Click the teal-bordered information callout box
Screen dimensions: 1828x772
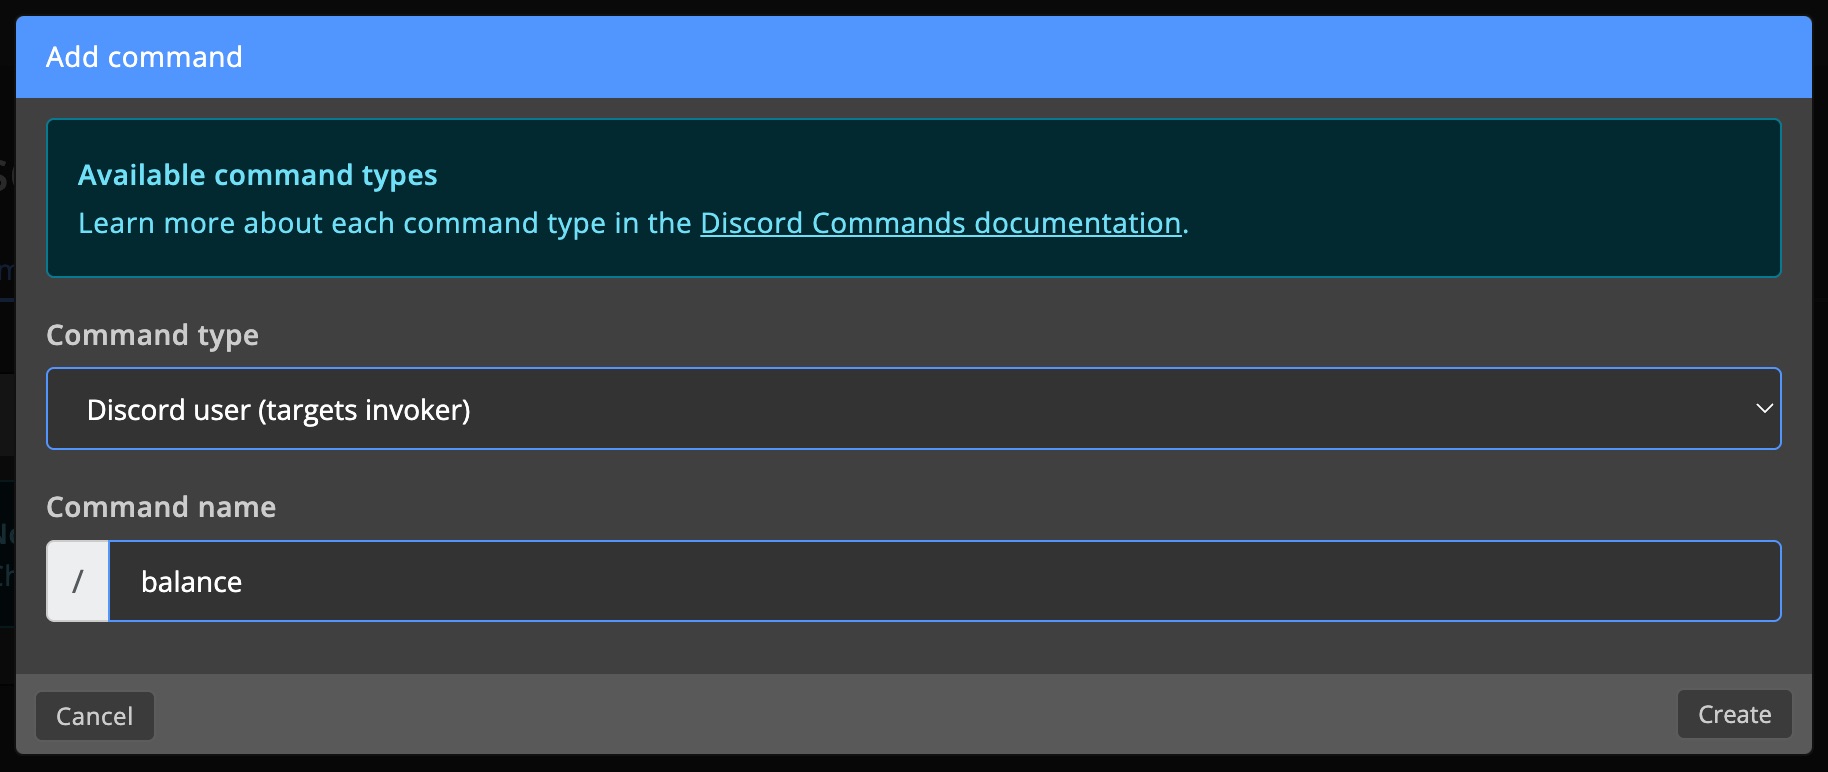(x=913, y=198)
